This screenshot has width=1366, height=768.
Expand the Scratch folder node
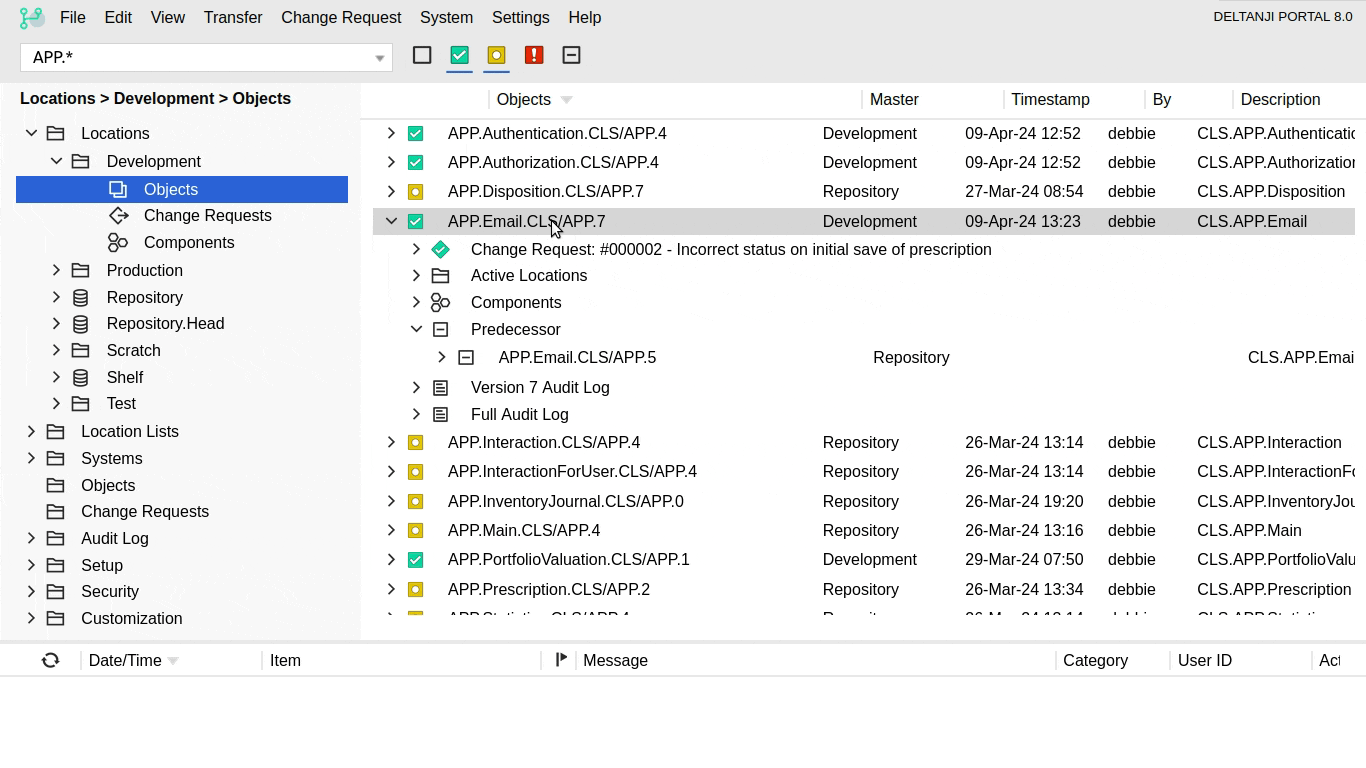click(56, 350)
